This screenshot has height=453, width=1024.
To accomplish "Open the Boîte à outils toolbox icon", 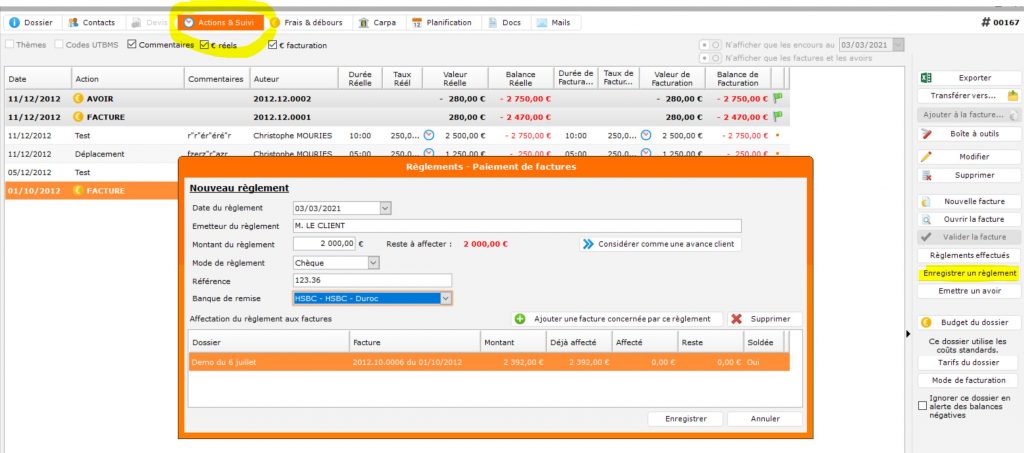I will tap(926, 134).
